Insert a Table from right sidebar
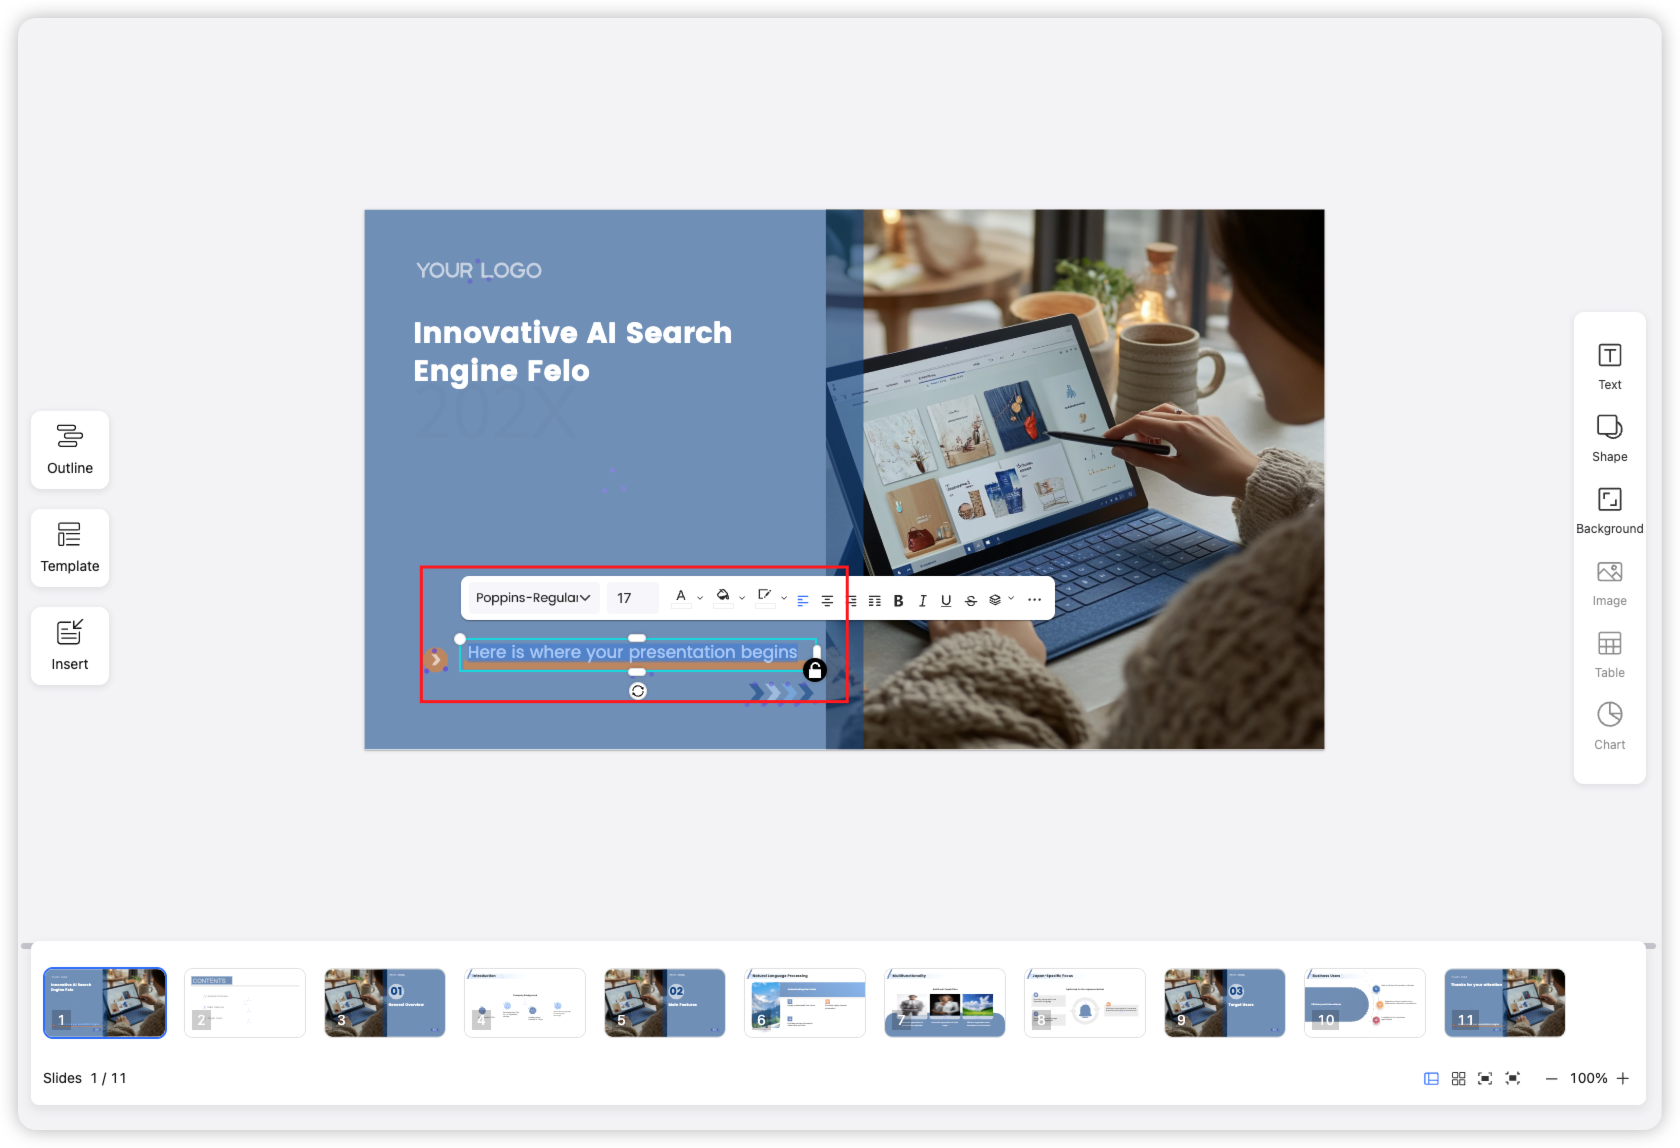 [x=1610, y=654]
